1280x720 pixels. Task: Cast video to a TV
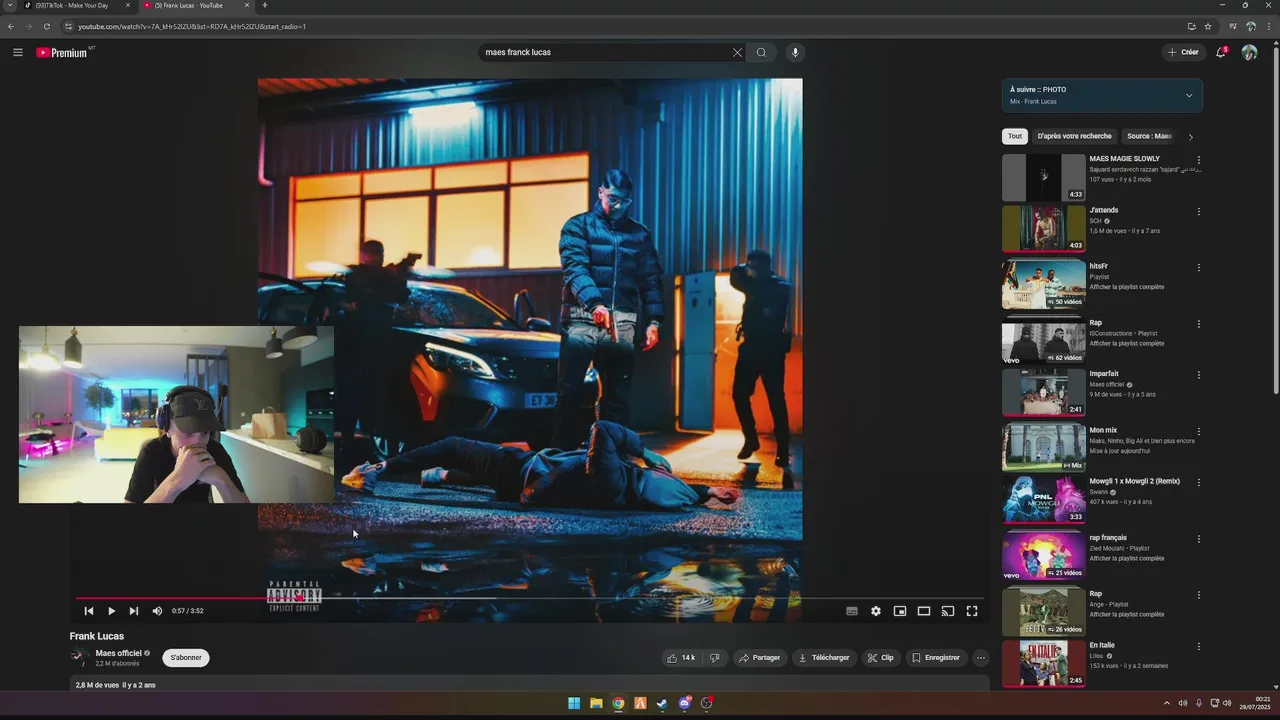point(948,611)
